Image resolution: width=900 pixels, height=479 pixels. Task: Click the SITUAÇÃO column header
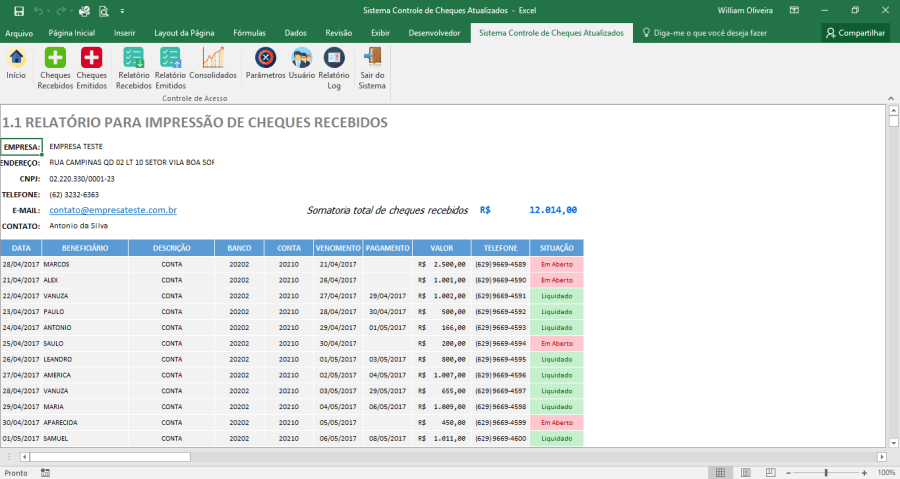(556, 248)
